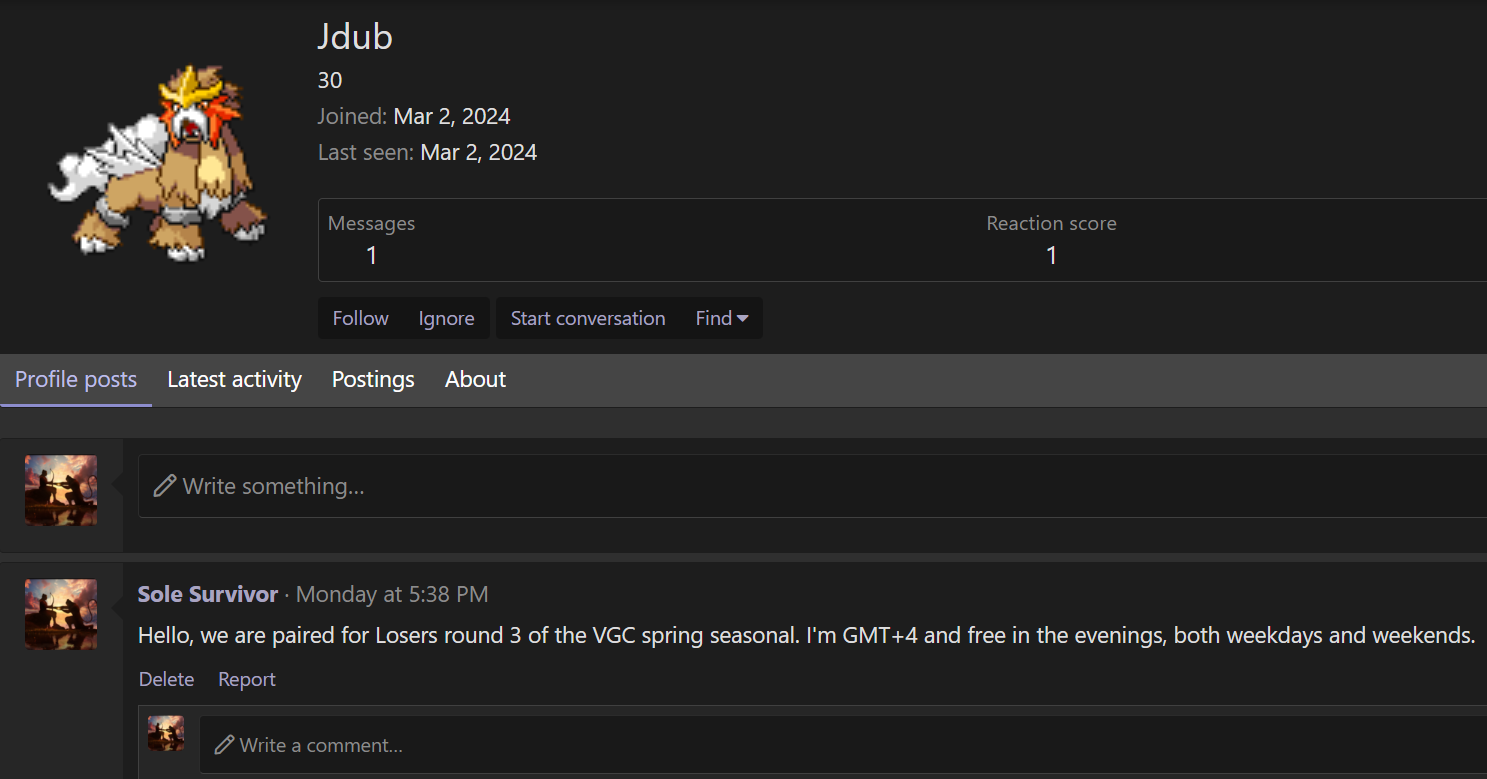The image size is (1487, 779).
Task: Open the Postings tab
Action: 373,380
